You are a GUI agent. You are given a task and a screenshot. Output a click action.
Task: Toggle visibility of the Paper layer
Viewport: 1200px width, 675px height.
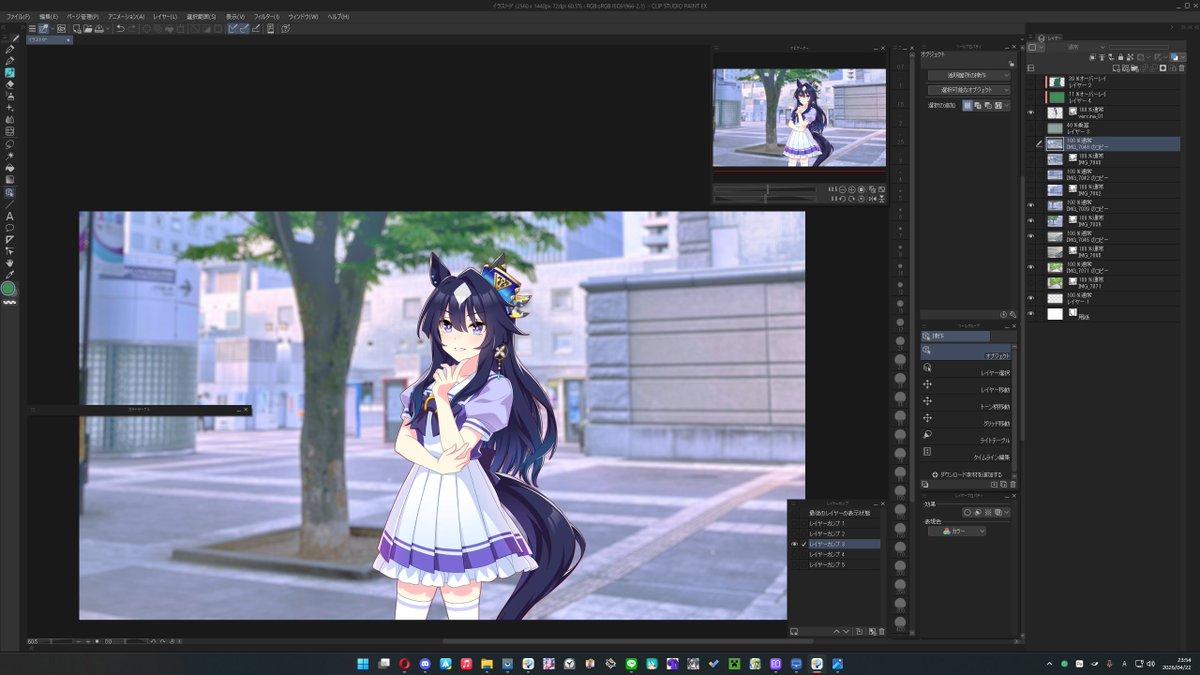coord(1031,314)
